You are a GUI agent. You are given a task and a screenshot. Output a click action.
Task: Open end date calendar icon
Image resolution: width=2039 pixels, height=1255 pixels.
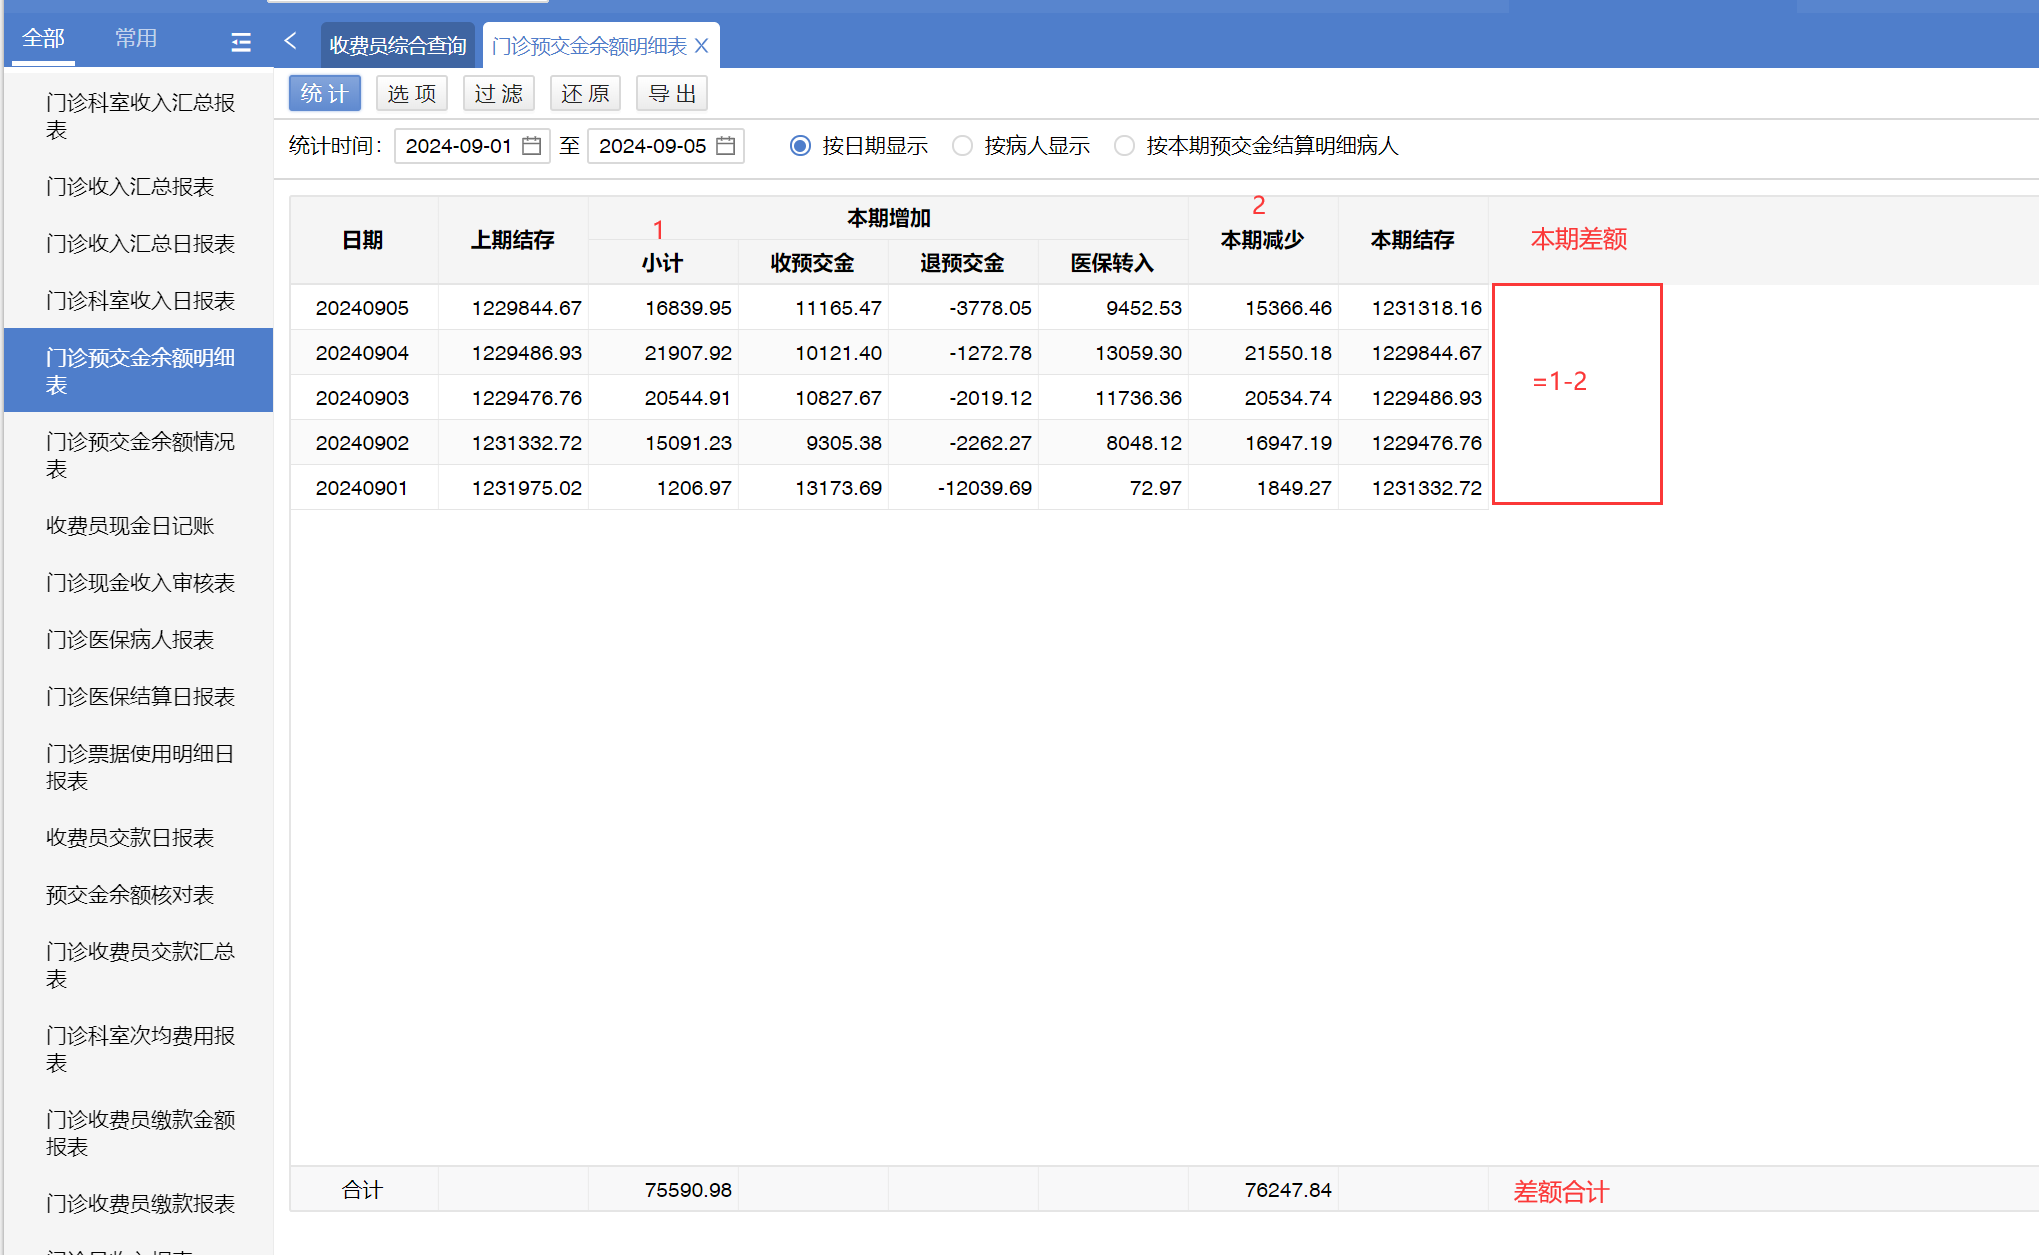(726, 146)
